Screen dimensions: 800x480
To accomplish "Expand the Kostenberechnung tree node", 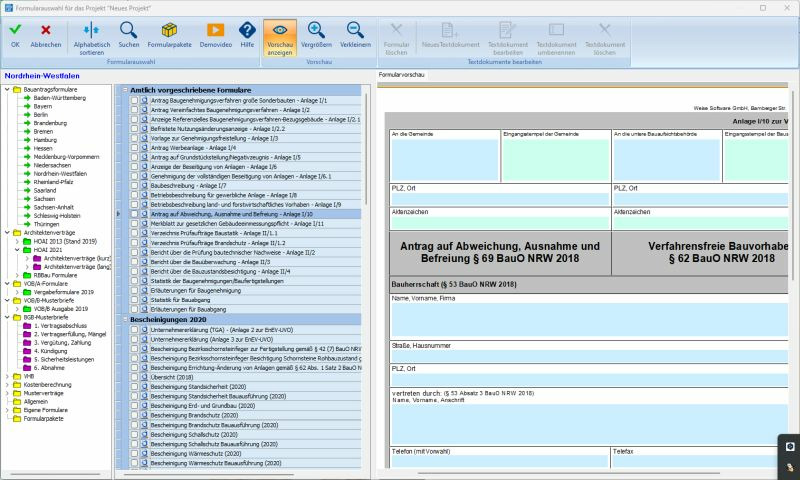I will (7, 385).
